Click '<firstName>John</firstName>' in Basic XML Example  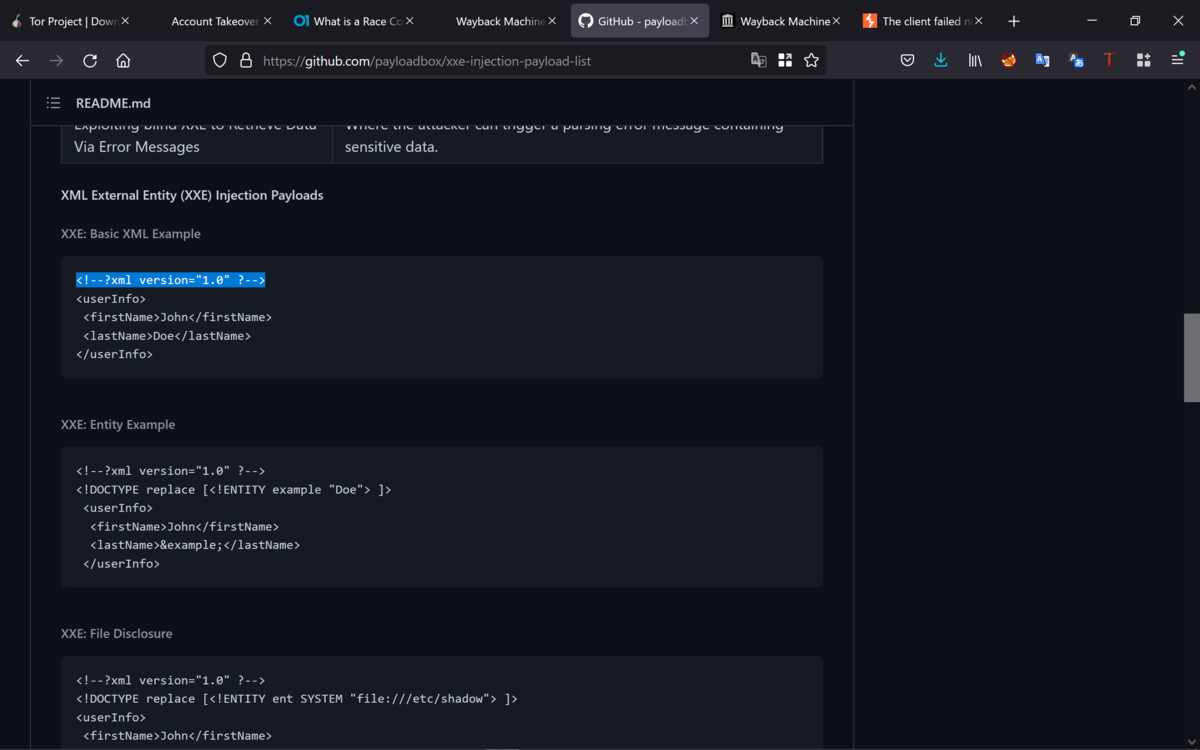(178, 317)
